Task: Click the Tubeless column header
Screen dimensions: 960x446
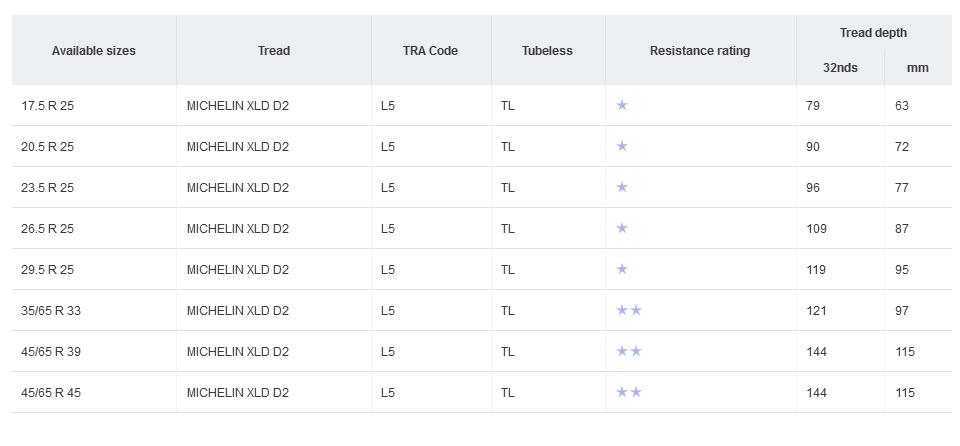Action: click(547, 51)
